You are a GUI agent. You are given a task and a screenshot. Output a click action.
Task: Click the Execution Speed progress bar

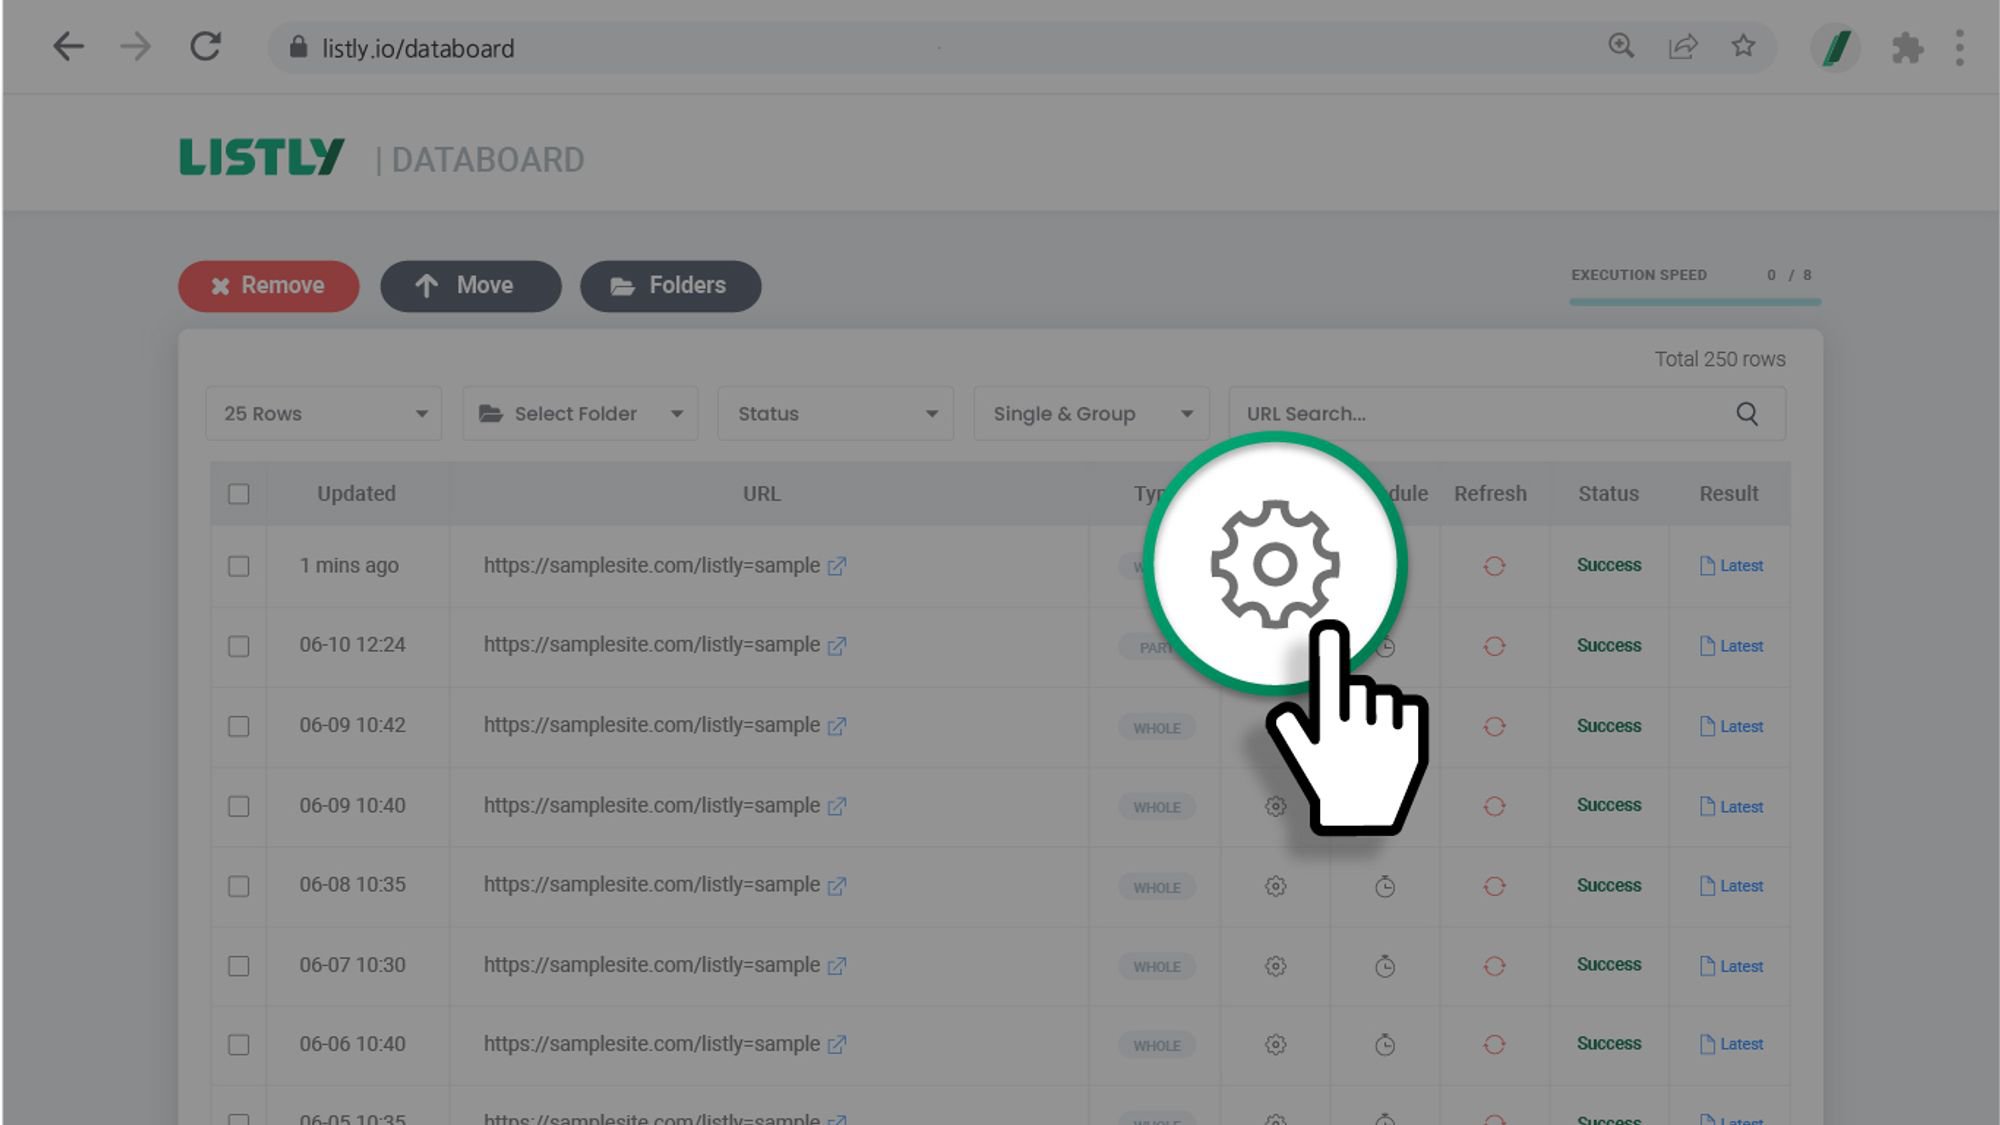[x=1694, y=301]
